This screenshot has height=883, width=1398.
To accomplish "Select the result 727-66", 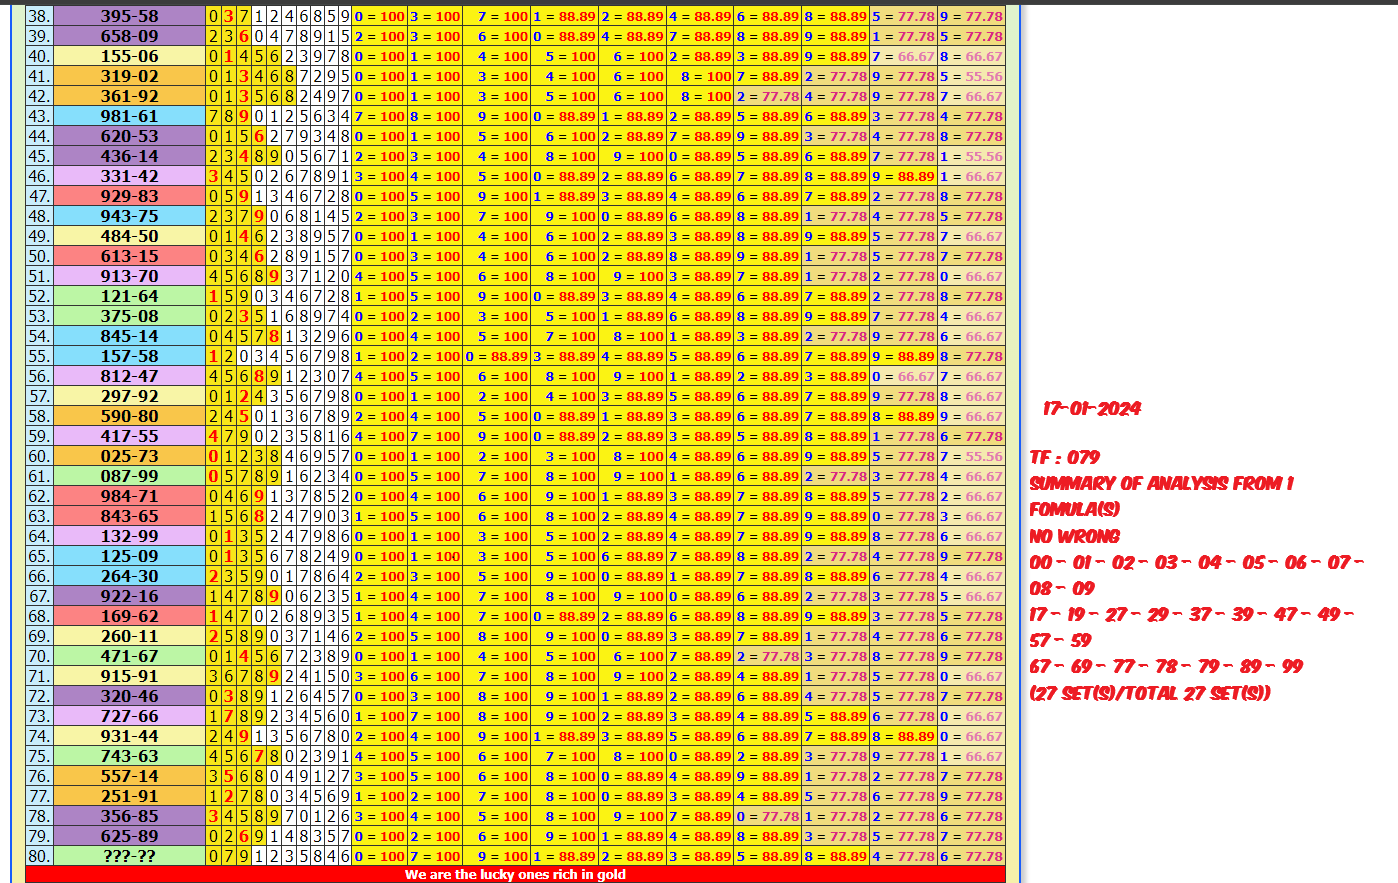I will (129, 716).
